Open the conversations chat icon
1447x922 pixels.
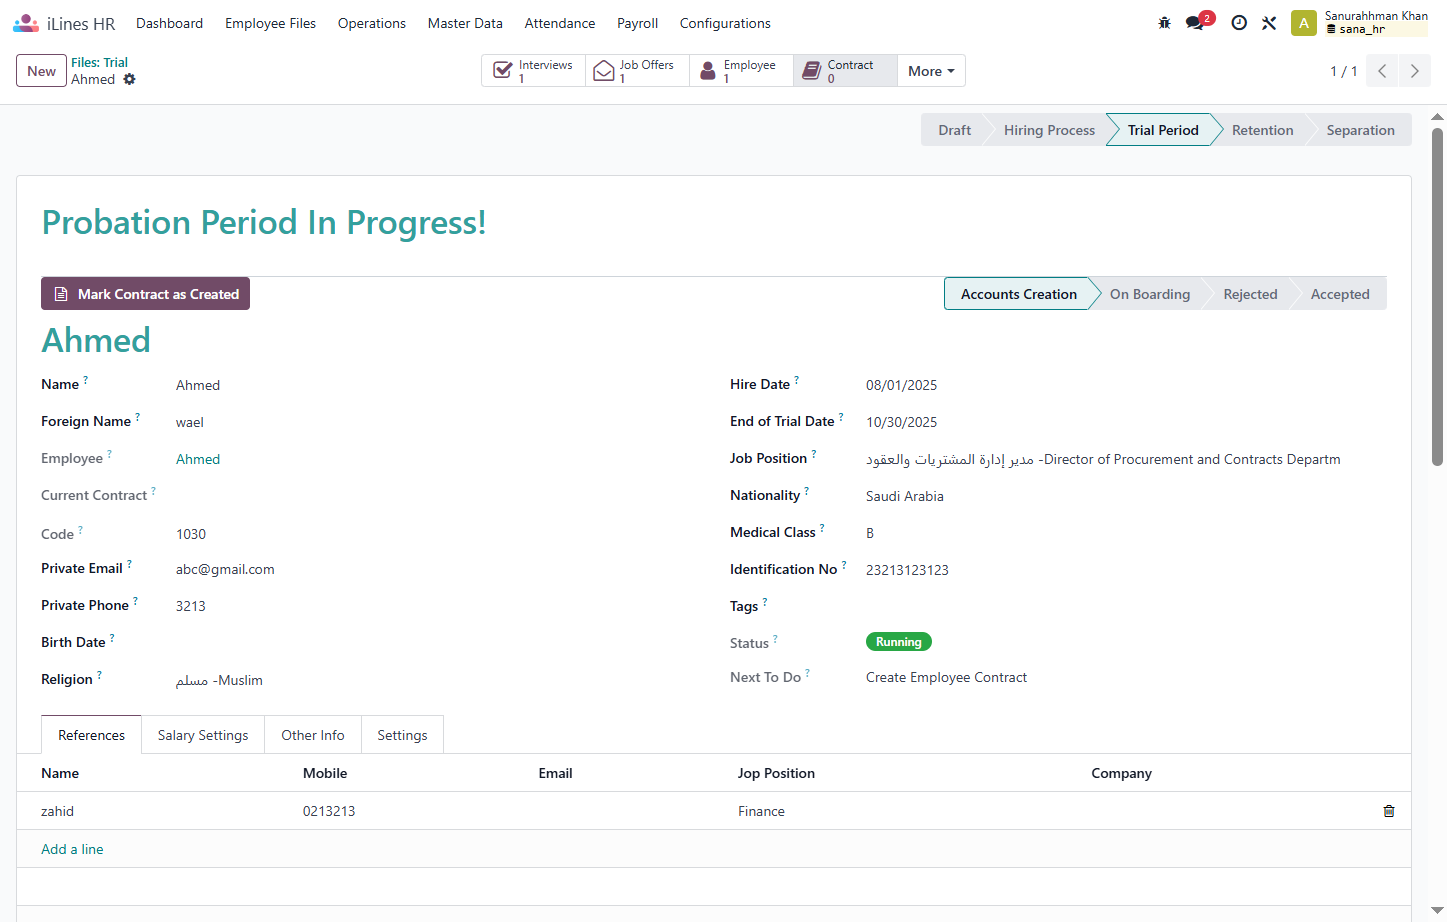(x=1196, y=23)
